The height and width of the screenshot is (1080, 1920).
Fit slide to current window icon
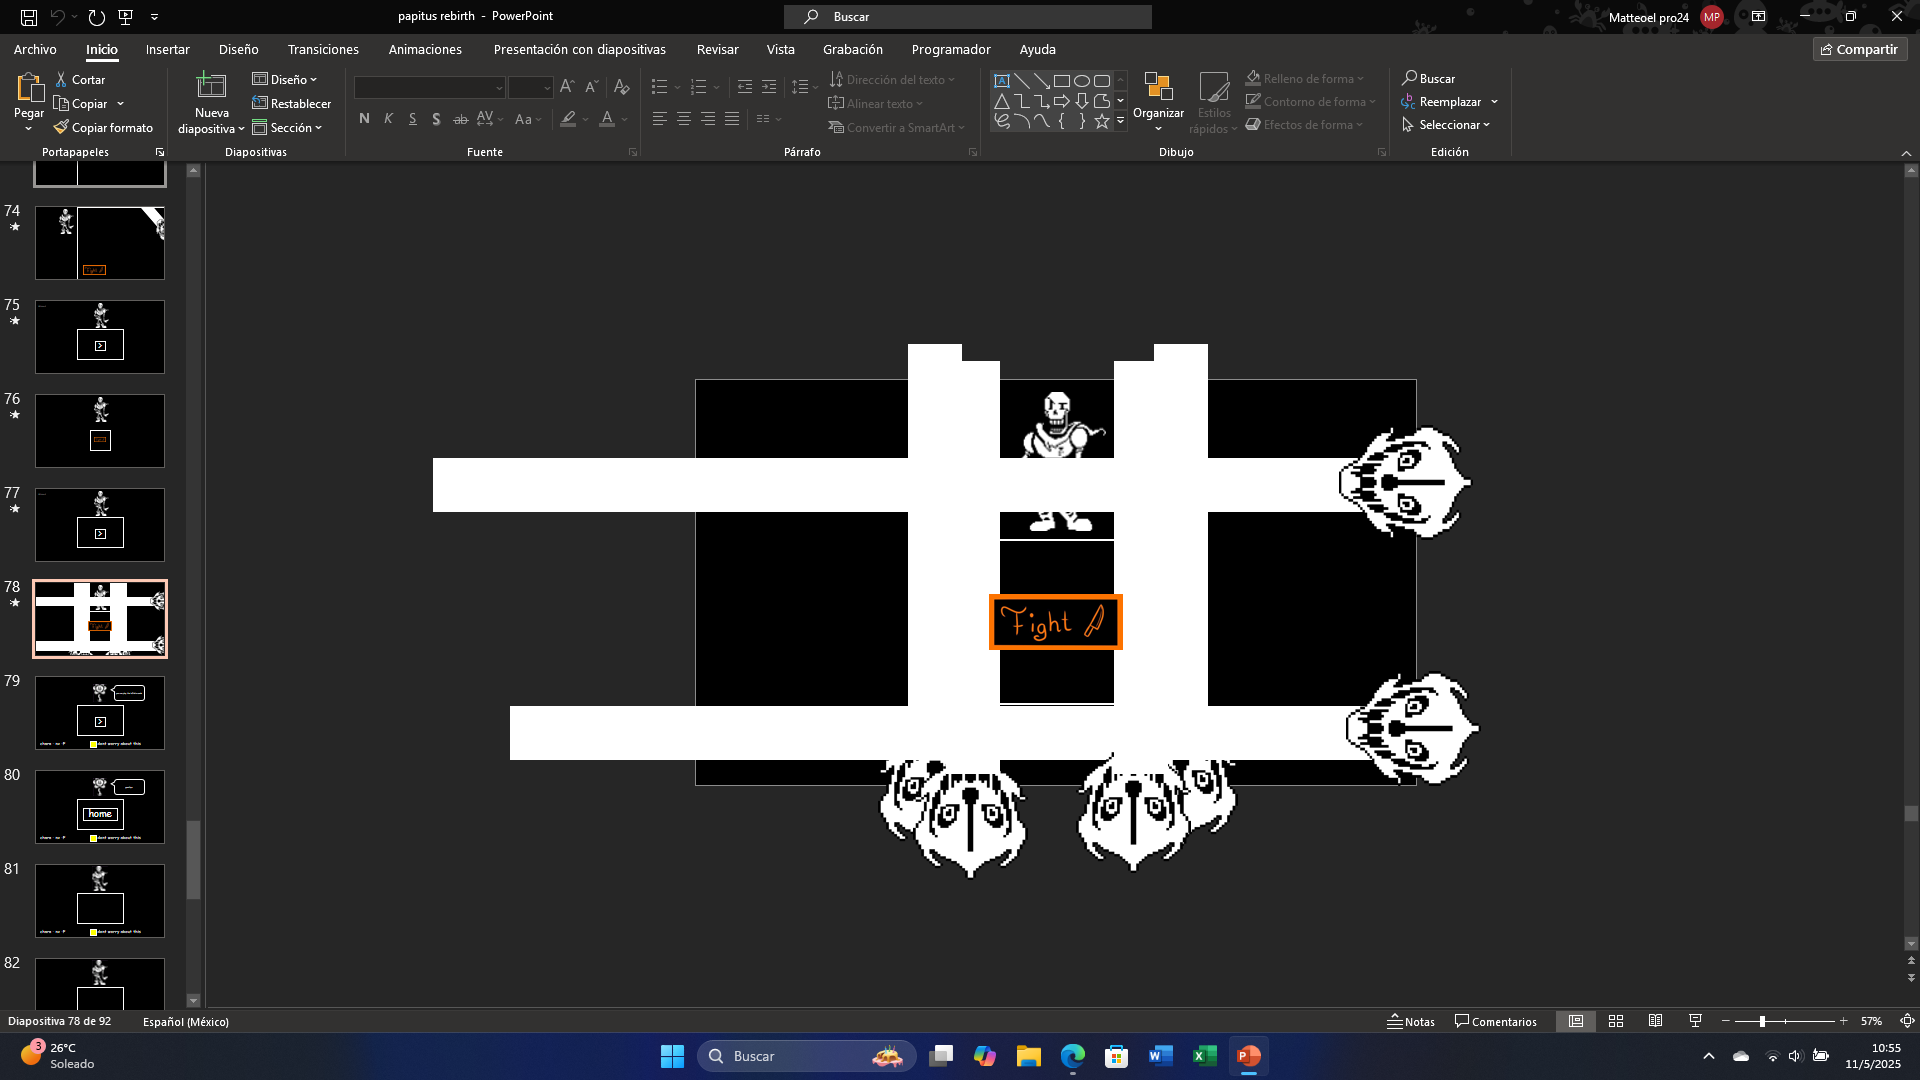(x=1907, y=1021)
